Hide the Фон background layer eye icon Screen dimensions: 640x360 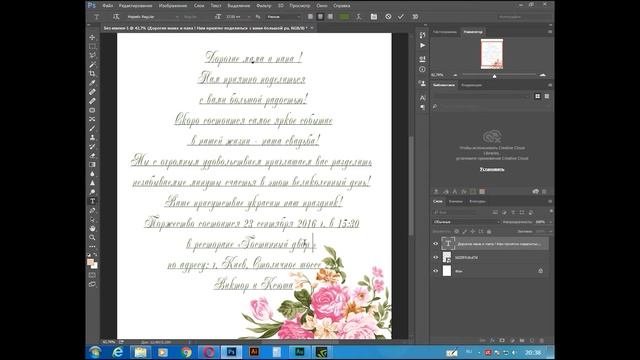[436, 271]
